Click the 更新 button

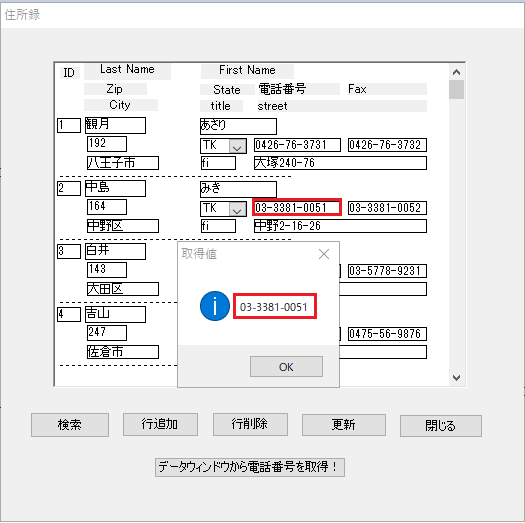tap(344, 425)
